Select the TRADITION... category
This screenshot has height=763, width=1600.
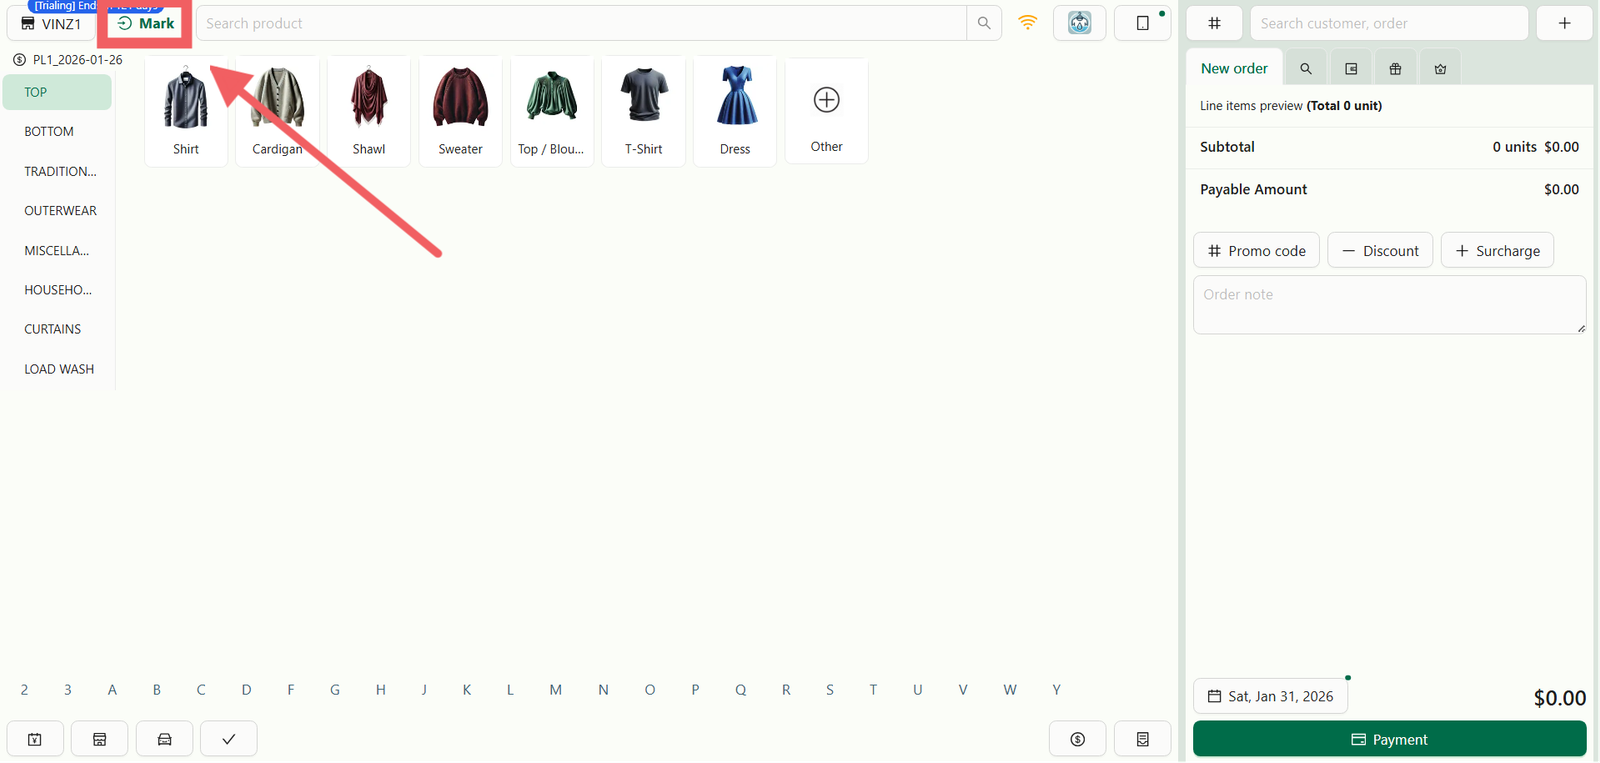tap(57, 171)
